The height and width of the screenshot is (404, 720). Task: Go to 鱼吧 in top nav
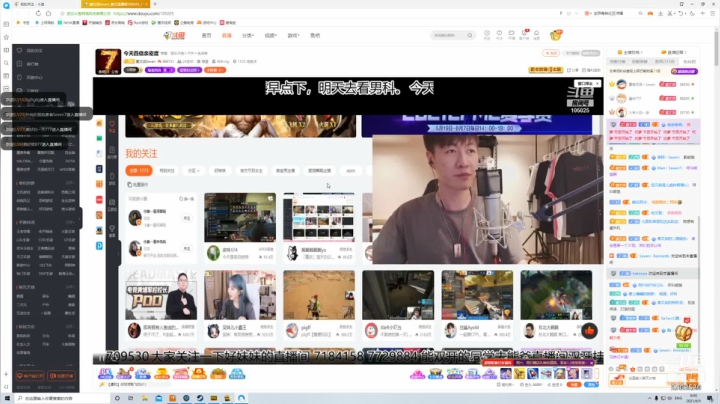[315, 35]
